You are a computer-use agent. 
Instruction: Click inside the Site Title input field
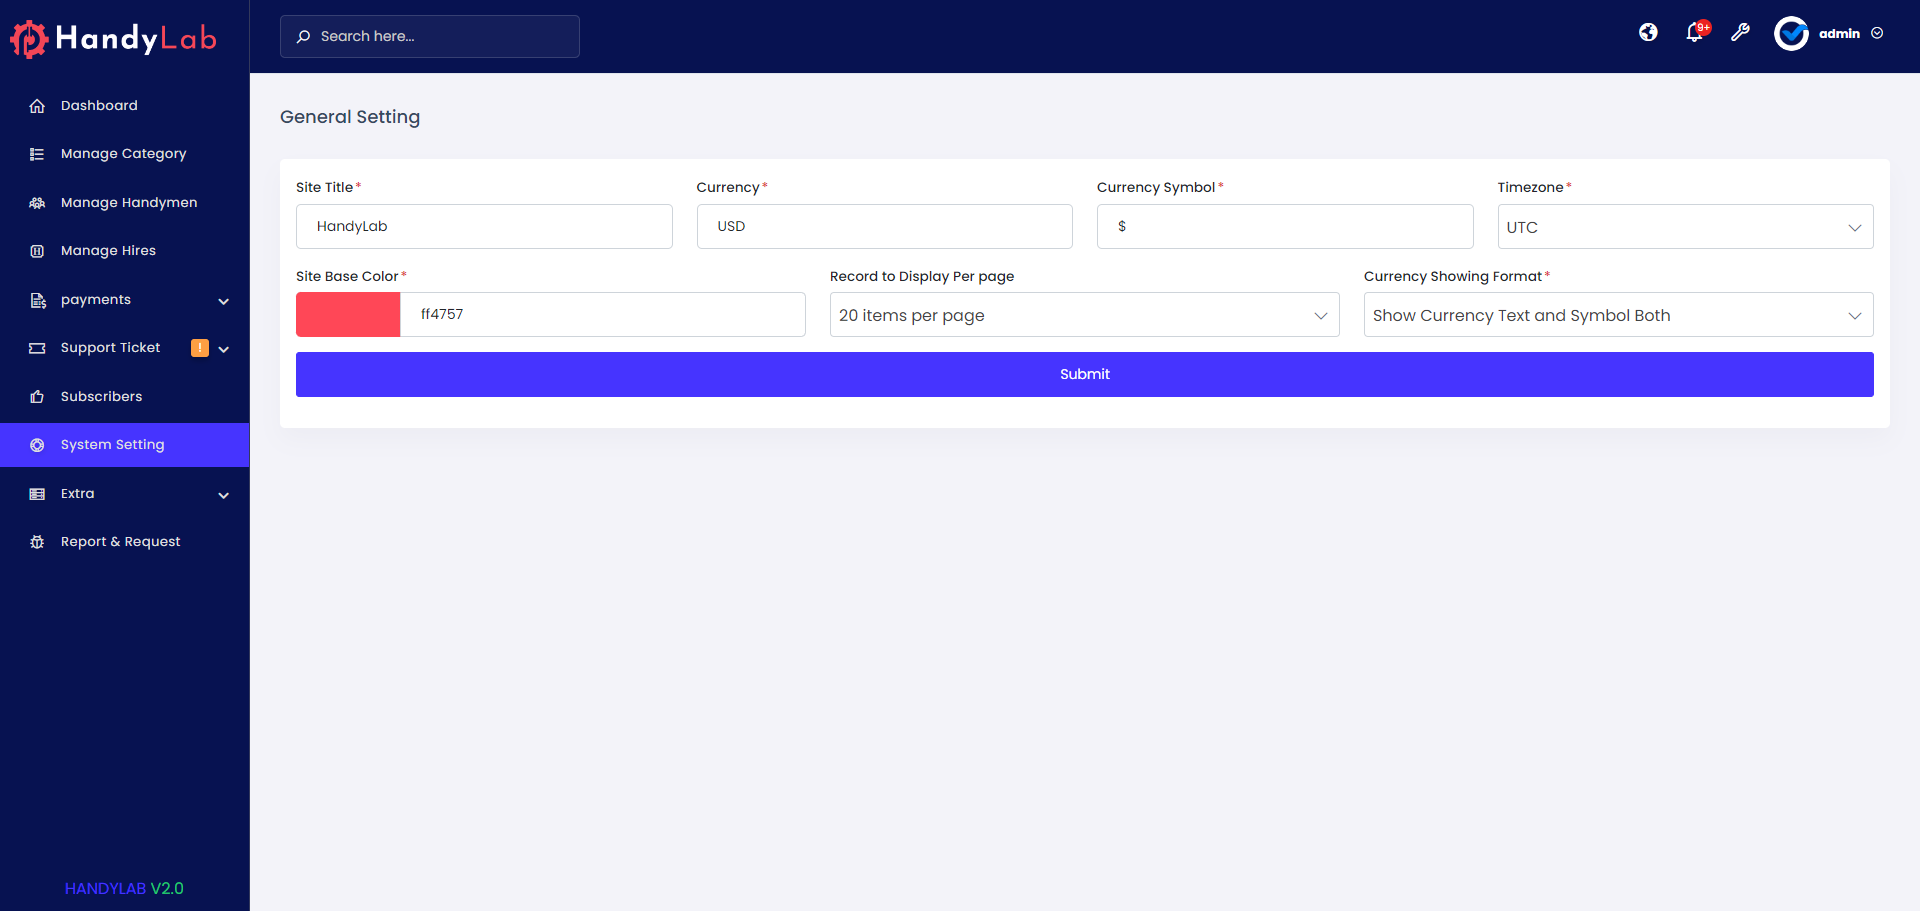tap(484, 226)
